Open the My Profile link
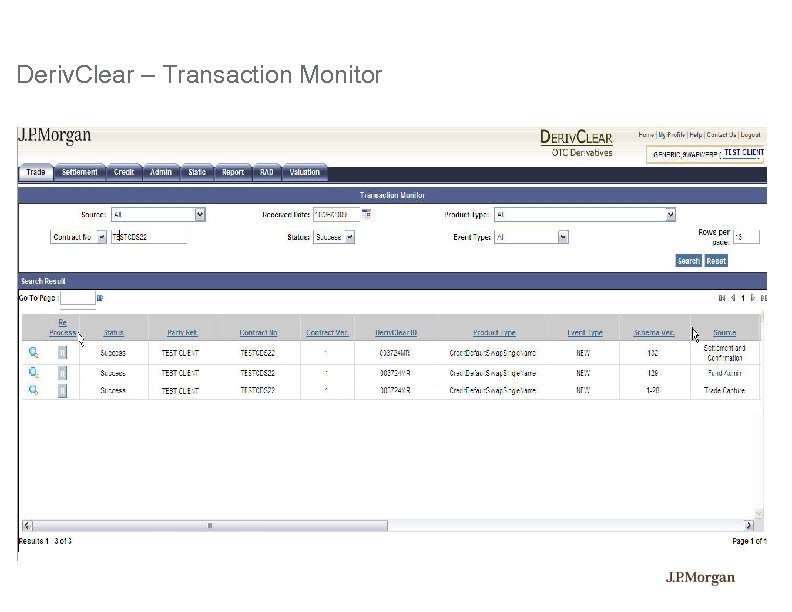 coord(671,135)
